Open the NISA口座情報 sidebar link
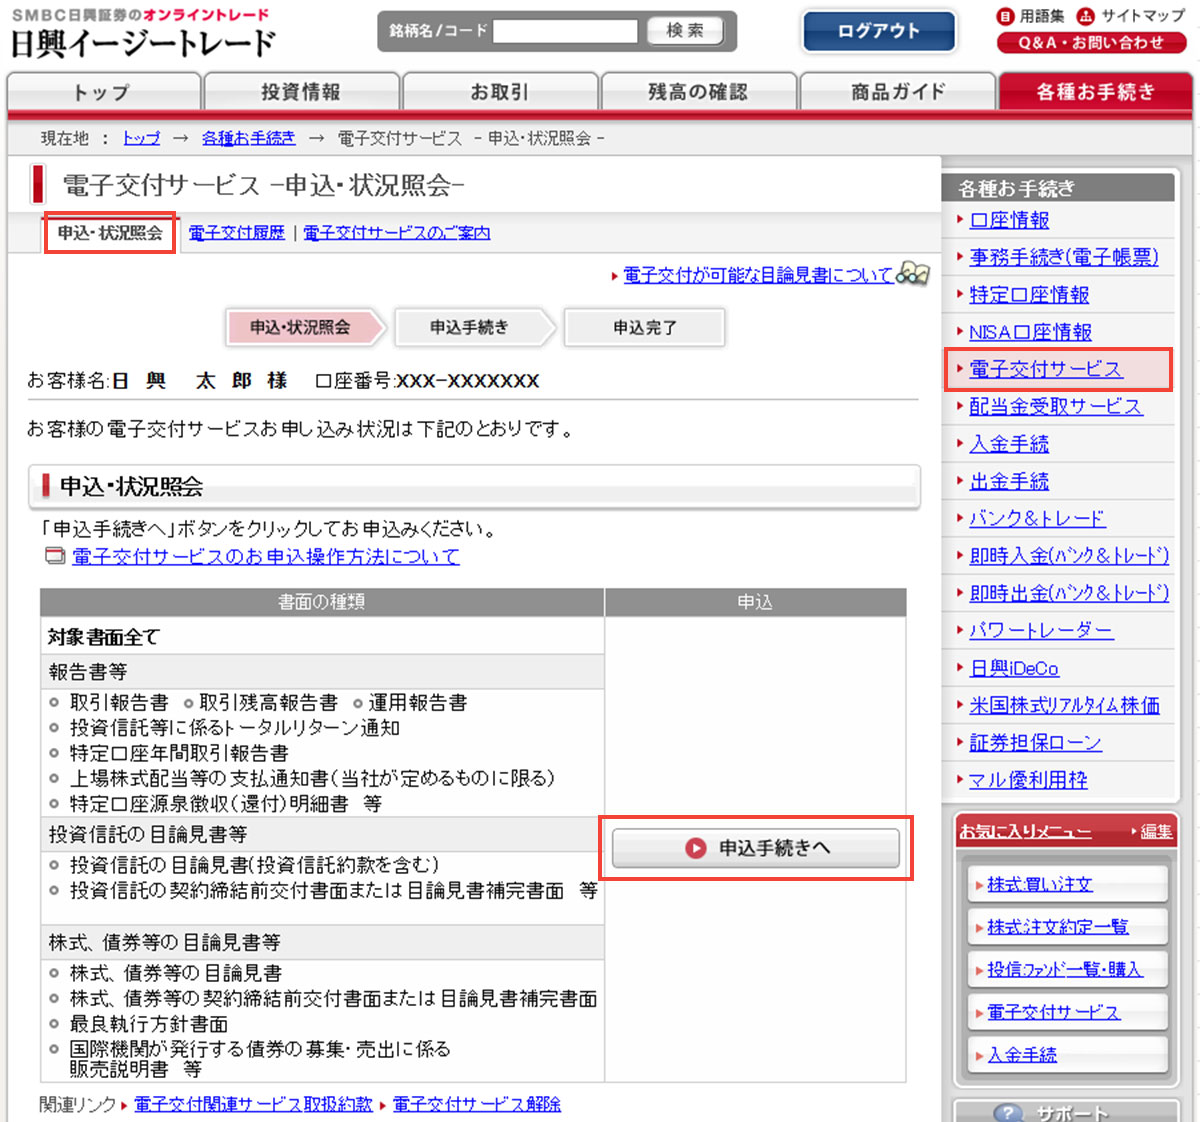The image size is (1200, 1122). pyautogui.click(x=1030, y=332)
